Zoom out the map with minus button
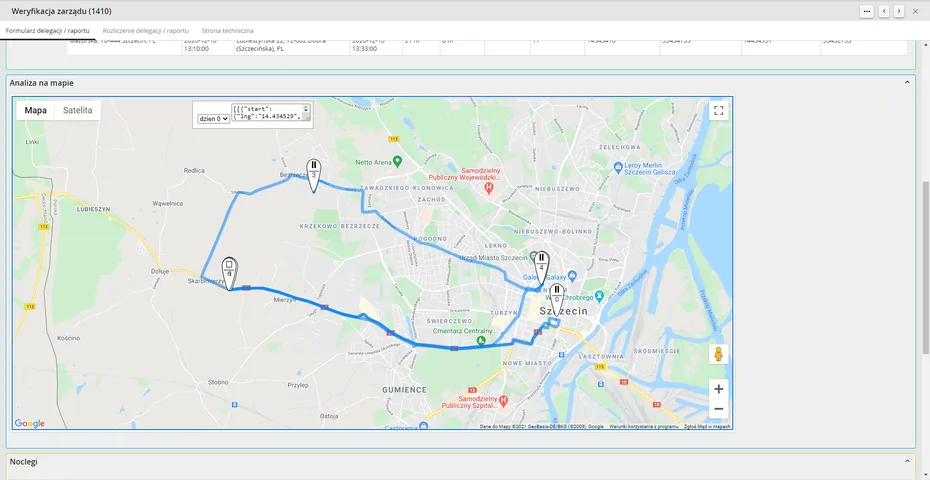This screenshot has height=480, width=930. [x=718, y=409]
